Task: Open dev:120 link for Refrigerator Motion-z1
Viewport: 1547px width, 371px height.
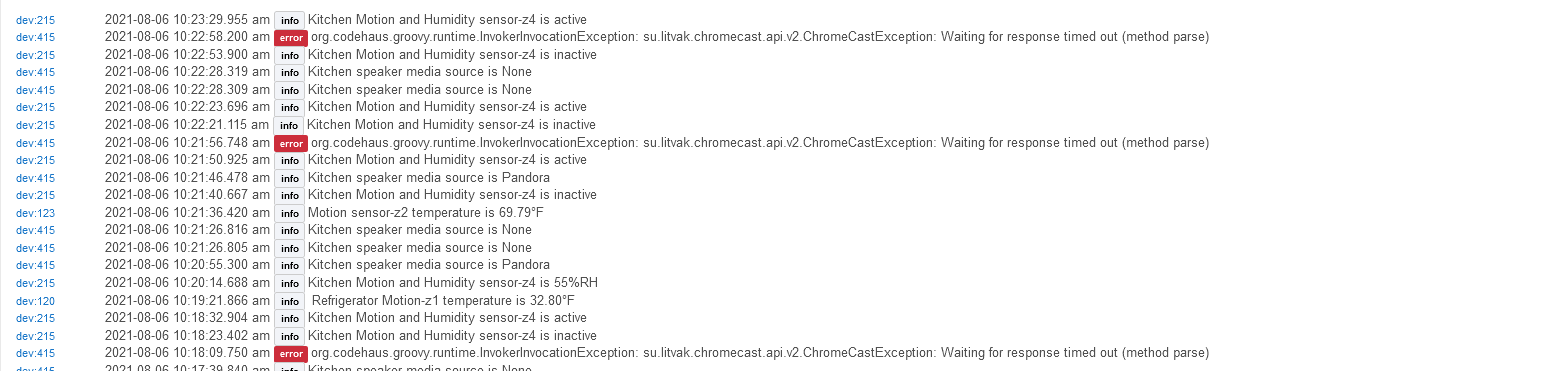Action: point(35,301)
